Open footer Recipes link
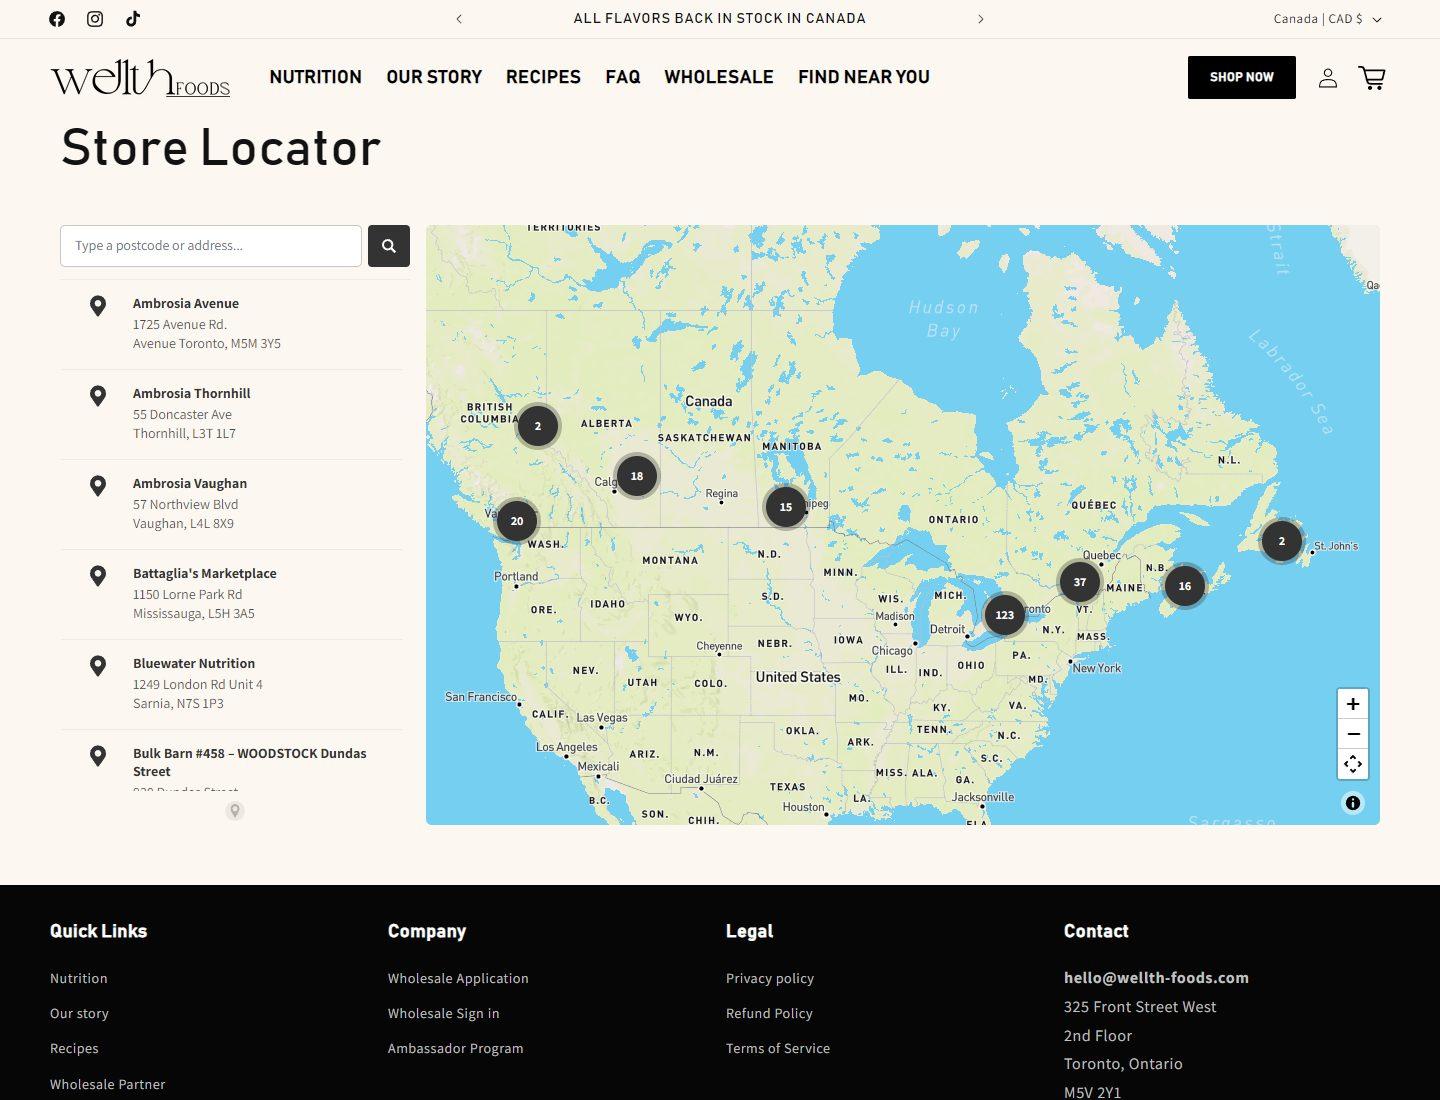The width and height of the screenshot is (1440, 1100). coord(74,1048)
